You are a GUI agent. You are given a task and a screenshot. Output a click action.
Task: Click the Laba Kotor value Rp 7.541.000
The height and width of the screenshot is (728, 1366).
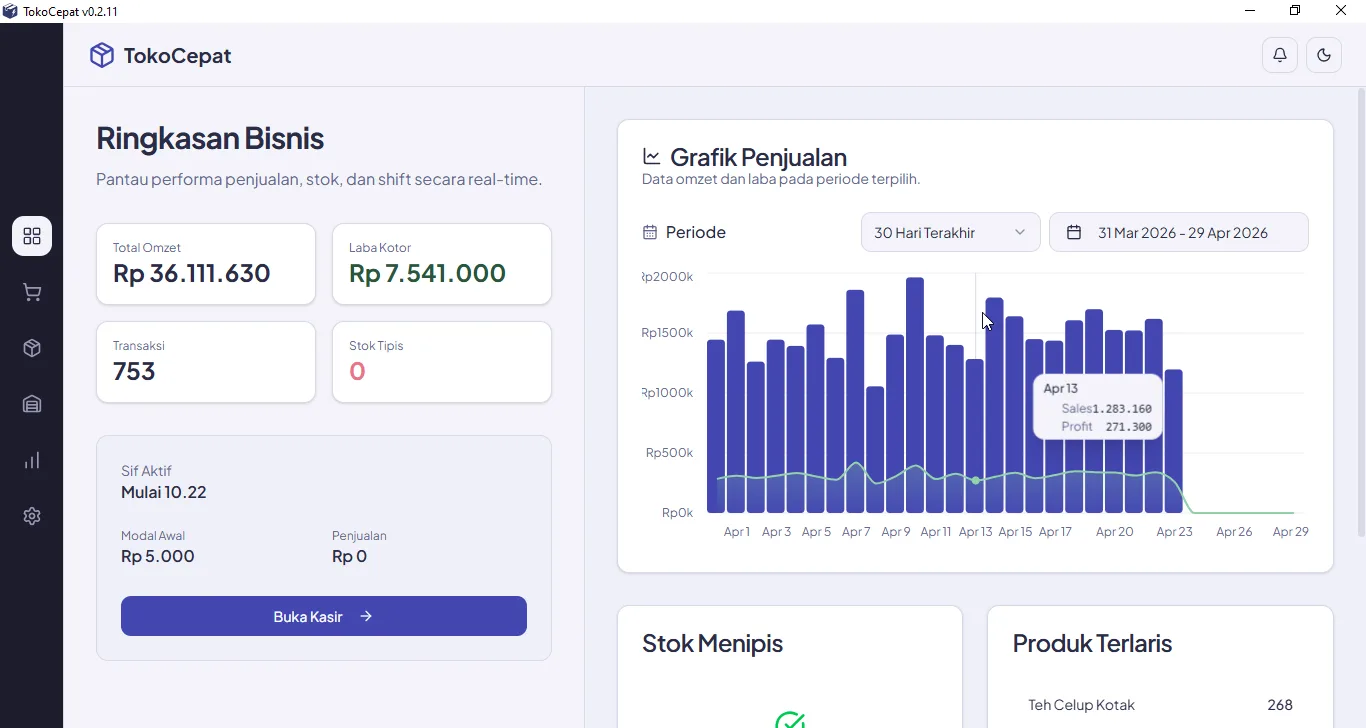[x=427, y=273]
